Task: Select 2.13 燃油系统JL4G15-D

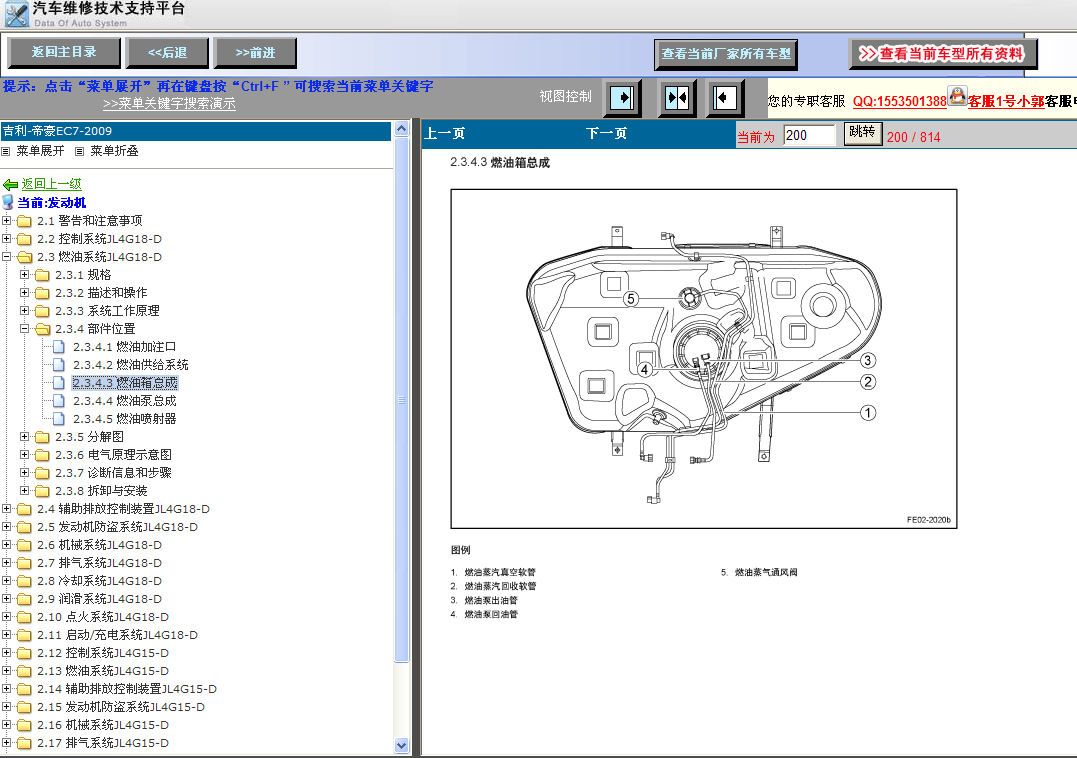Action: point(103,671)
